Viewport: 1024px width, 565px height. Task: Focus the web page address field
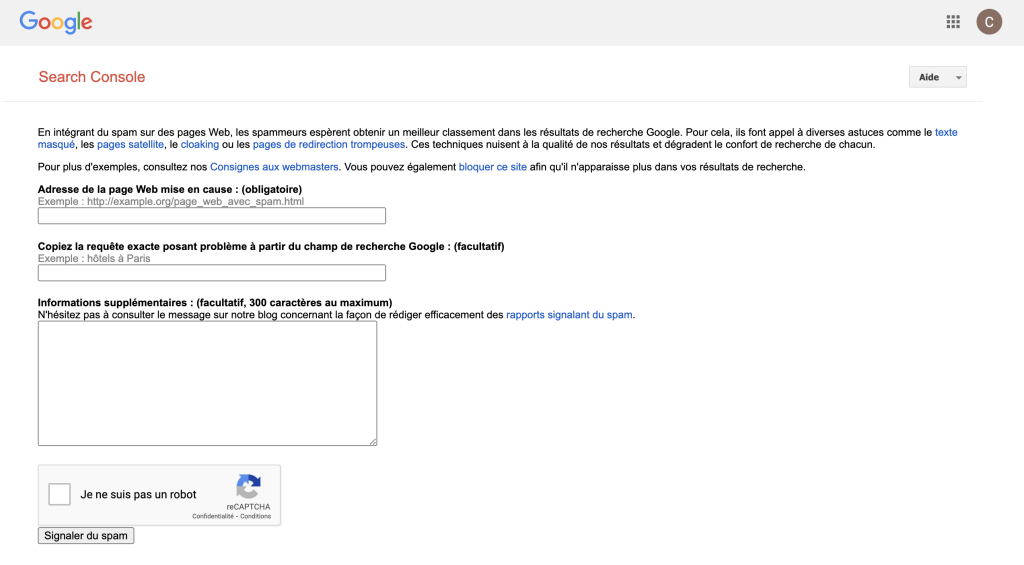coord(211,216)
